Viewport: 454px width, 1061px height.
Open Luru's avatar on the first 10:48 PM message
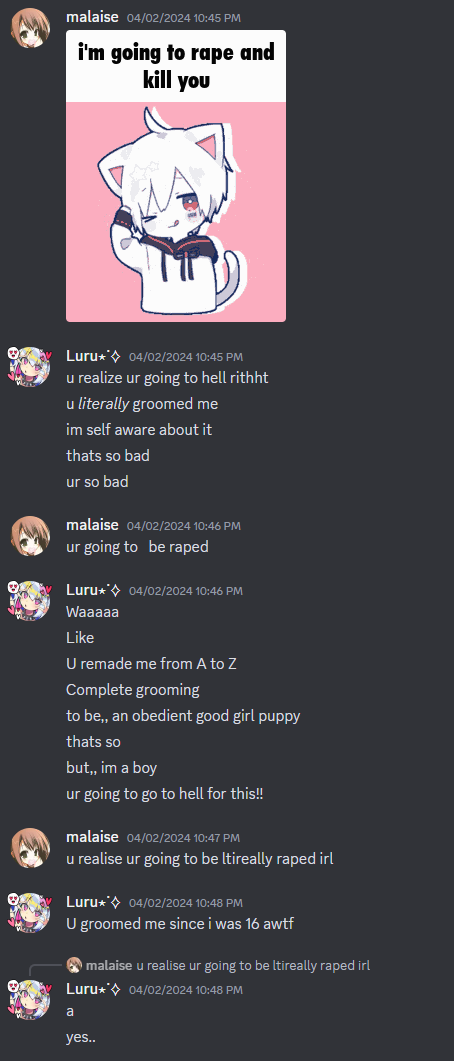point(30,913)
